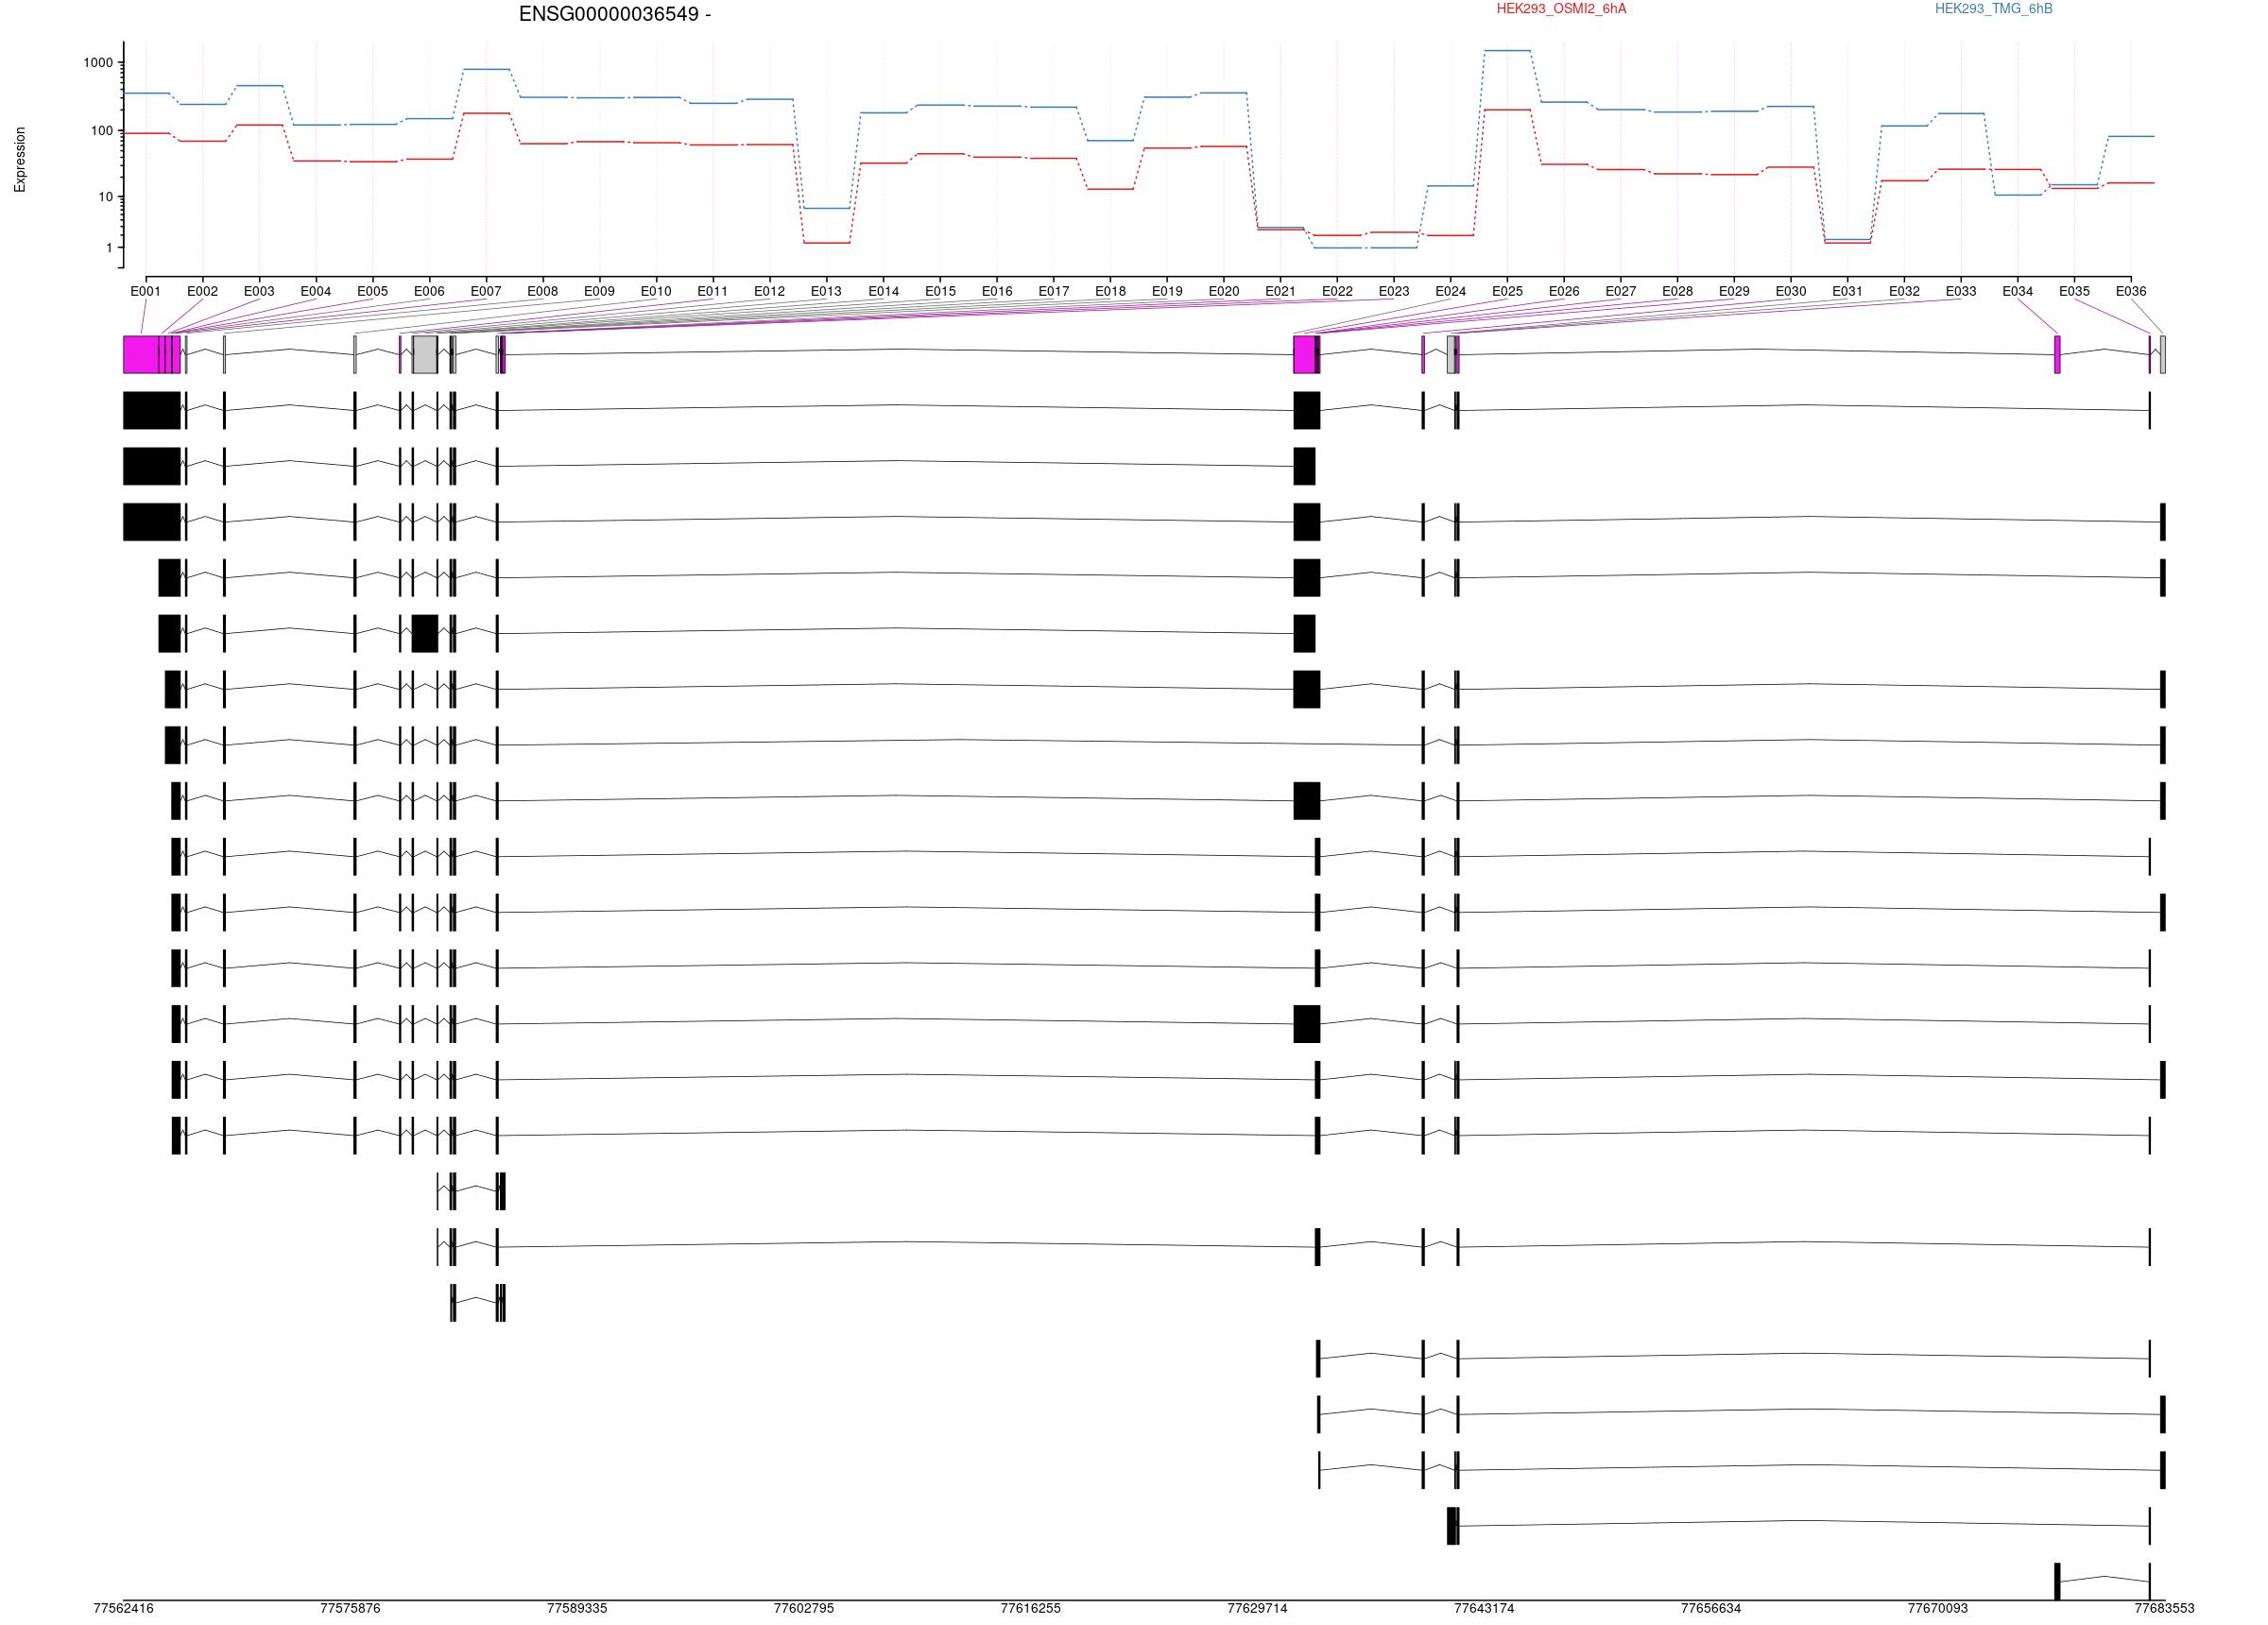Image resolution: width=2268 pixels, height=1625 pixels.
Task: Click exon label E013
Action: 826,292
